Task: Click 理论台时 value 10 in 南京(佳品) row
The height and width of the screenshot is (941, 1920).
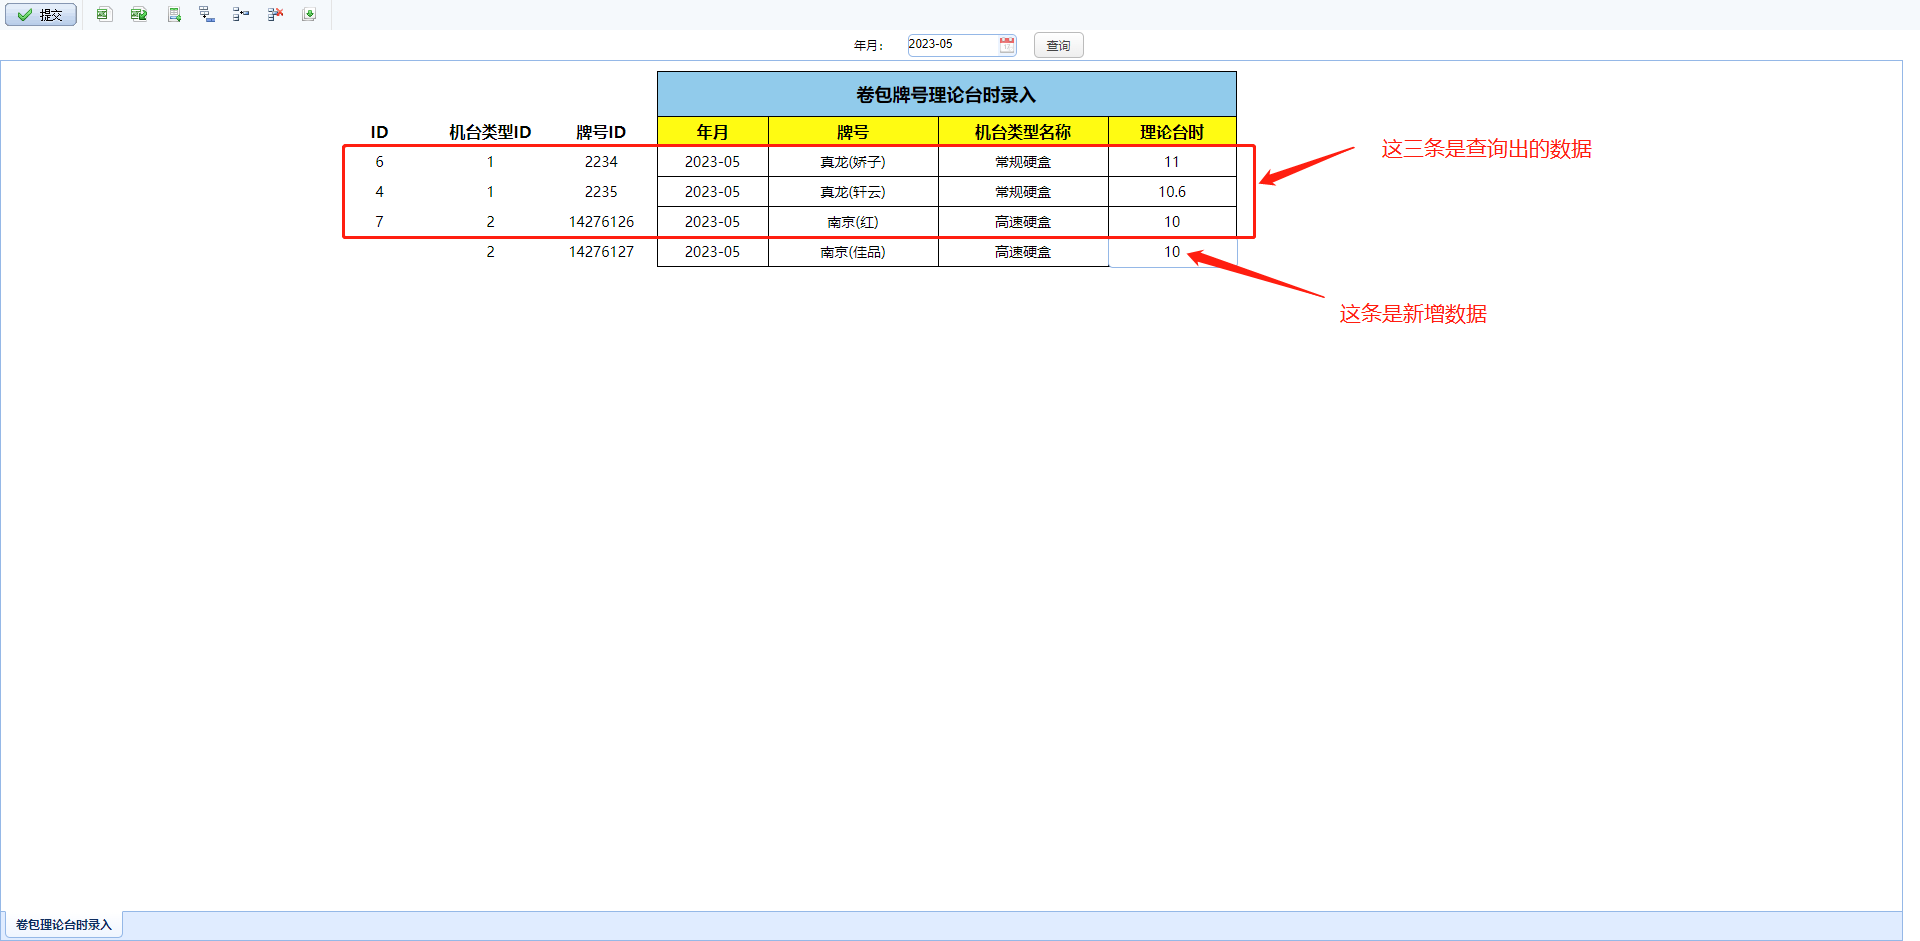Action: point(1172,252)
